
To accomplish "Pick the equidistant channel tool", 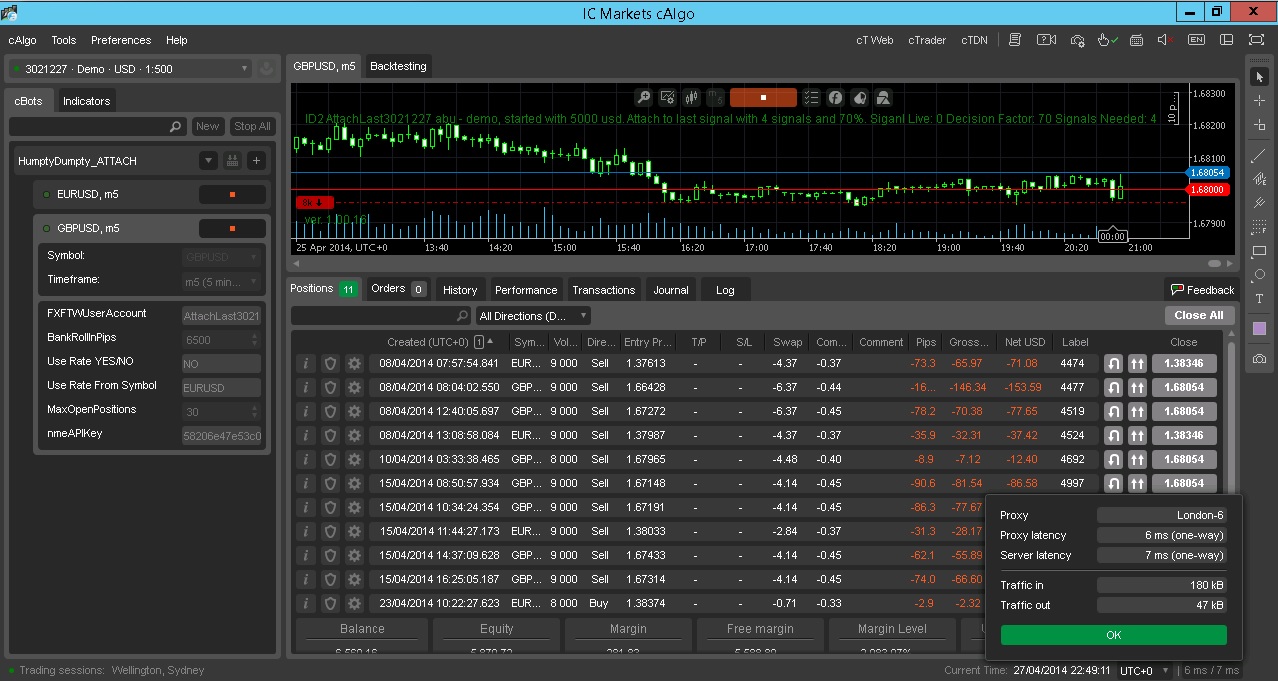I will pos(1259,179).
